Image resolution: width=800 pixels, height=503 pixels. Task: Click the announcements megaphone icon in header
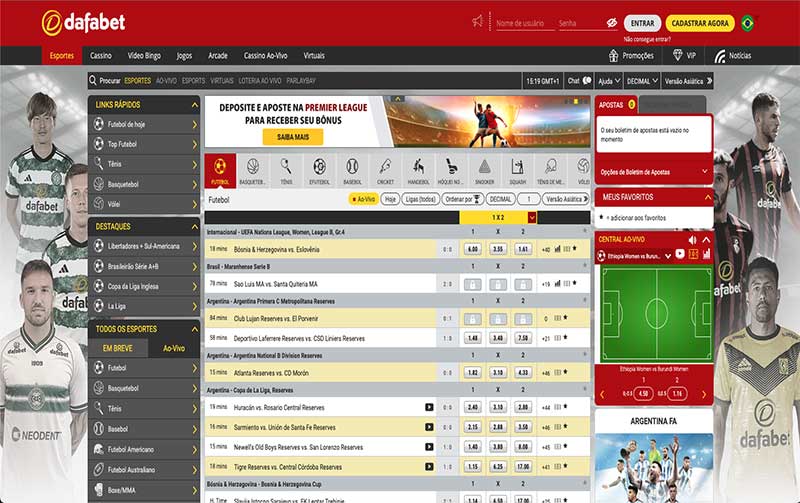pos(477,21)
